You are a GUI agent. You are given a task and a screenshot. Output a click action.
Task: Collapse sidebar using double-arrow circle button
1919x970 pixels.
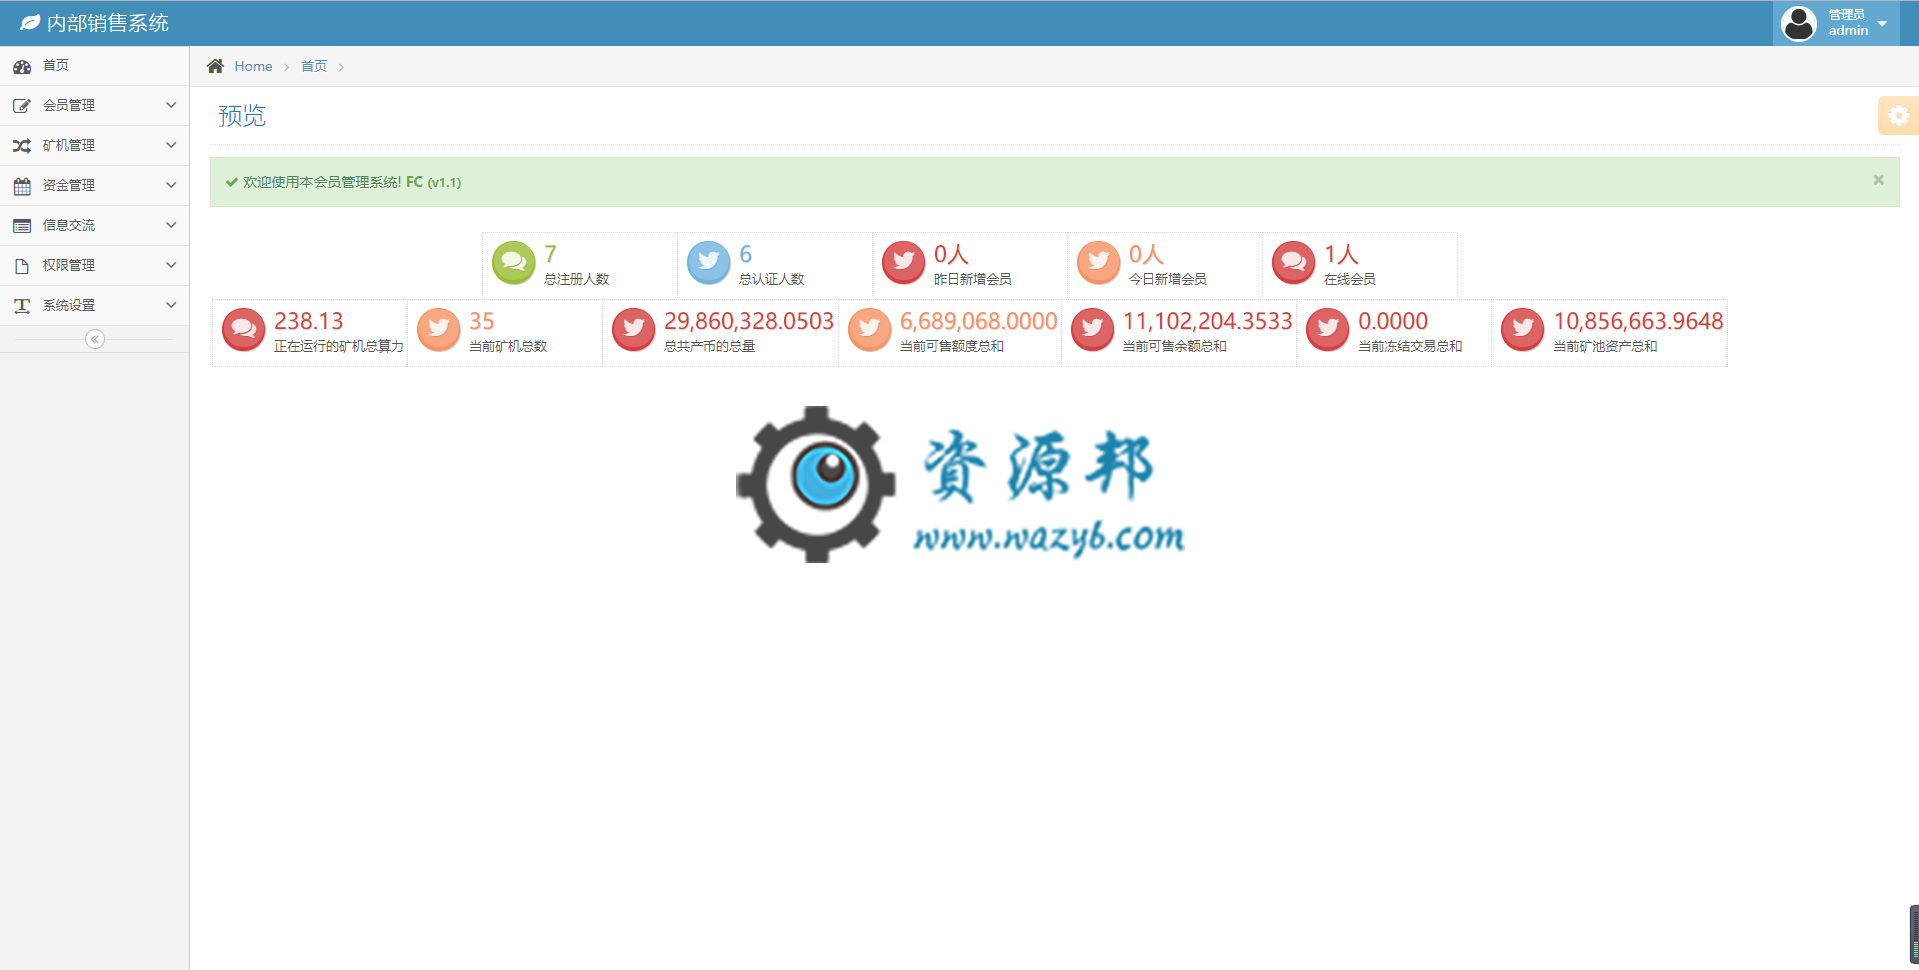point(95,339)
